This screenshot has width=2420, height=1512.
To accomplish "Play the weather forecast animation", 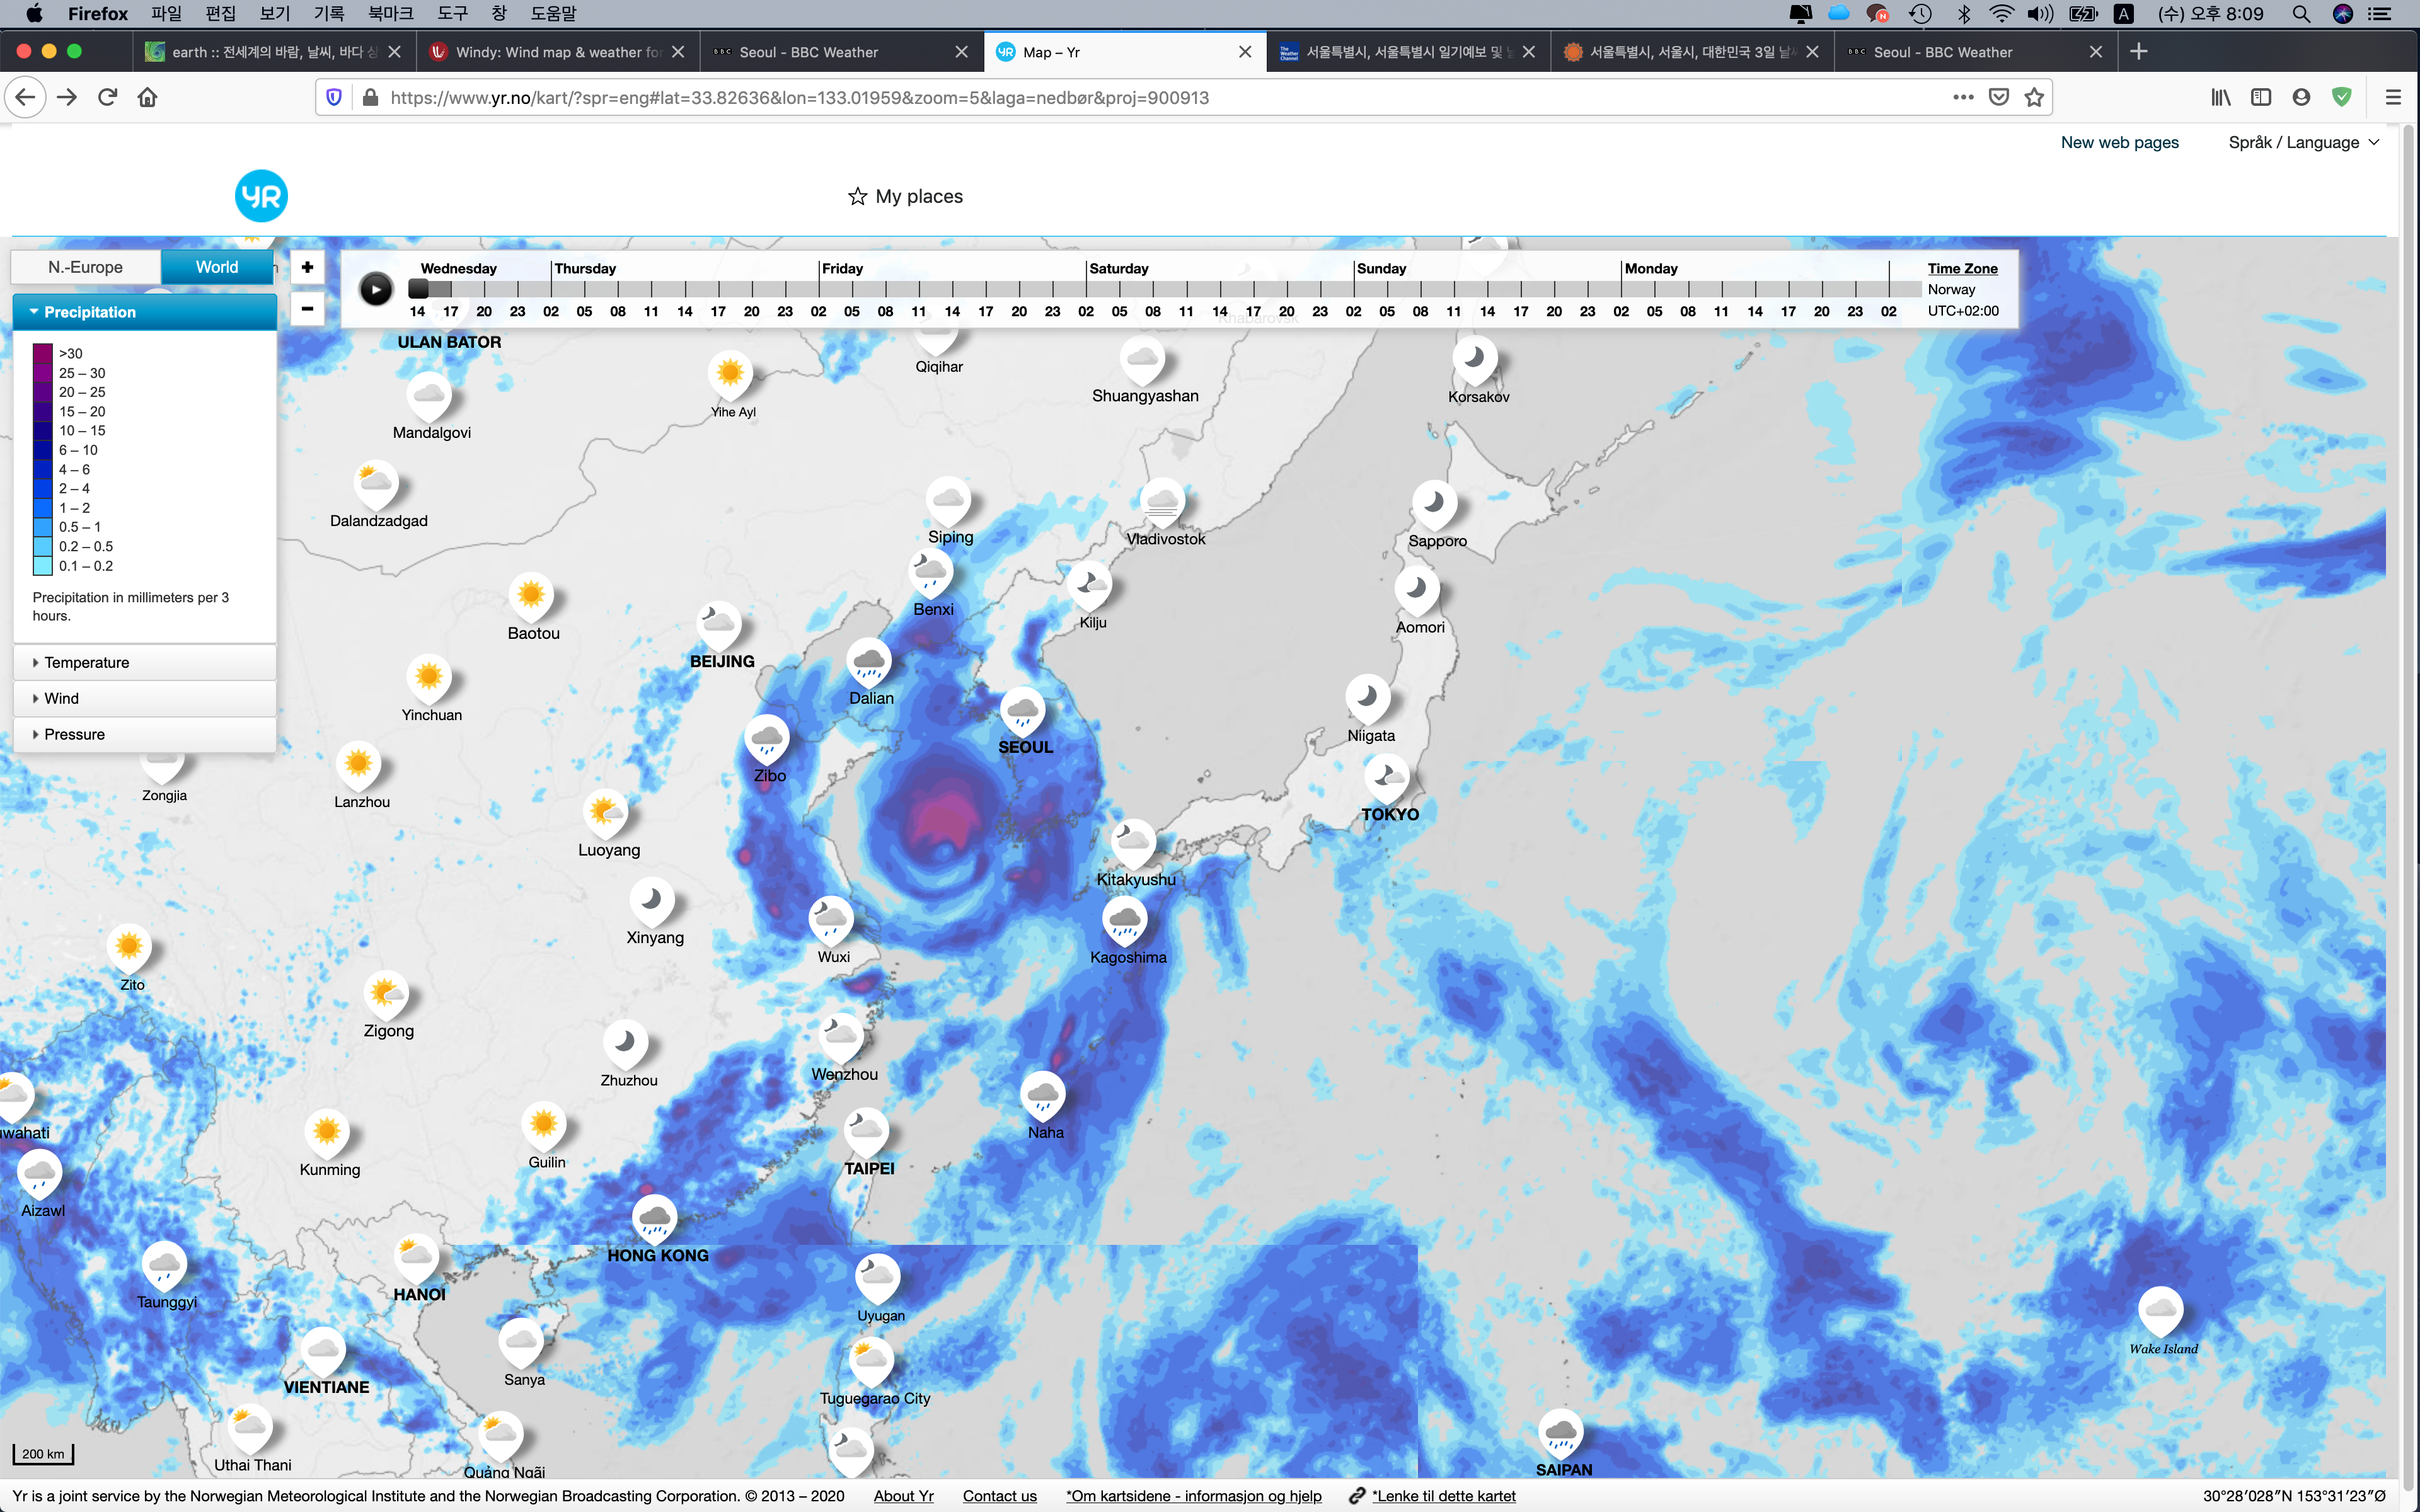I will click(376, 289).
